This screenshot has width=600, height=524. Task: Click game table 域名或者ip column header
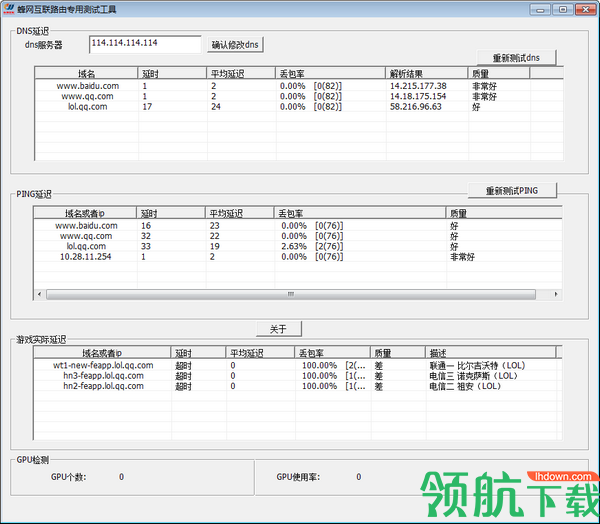pos(102,353)
